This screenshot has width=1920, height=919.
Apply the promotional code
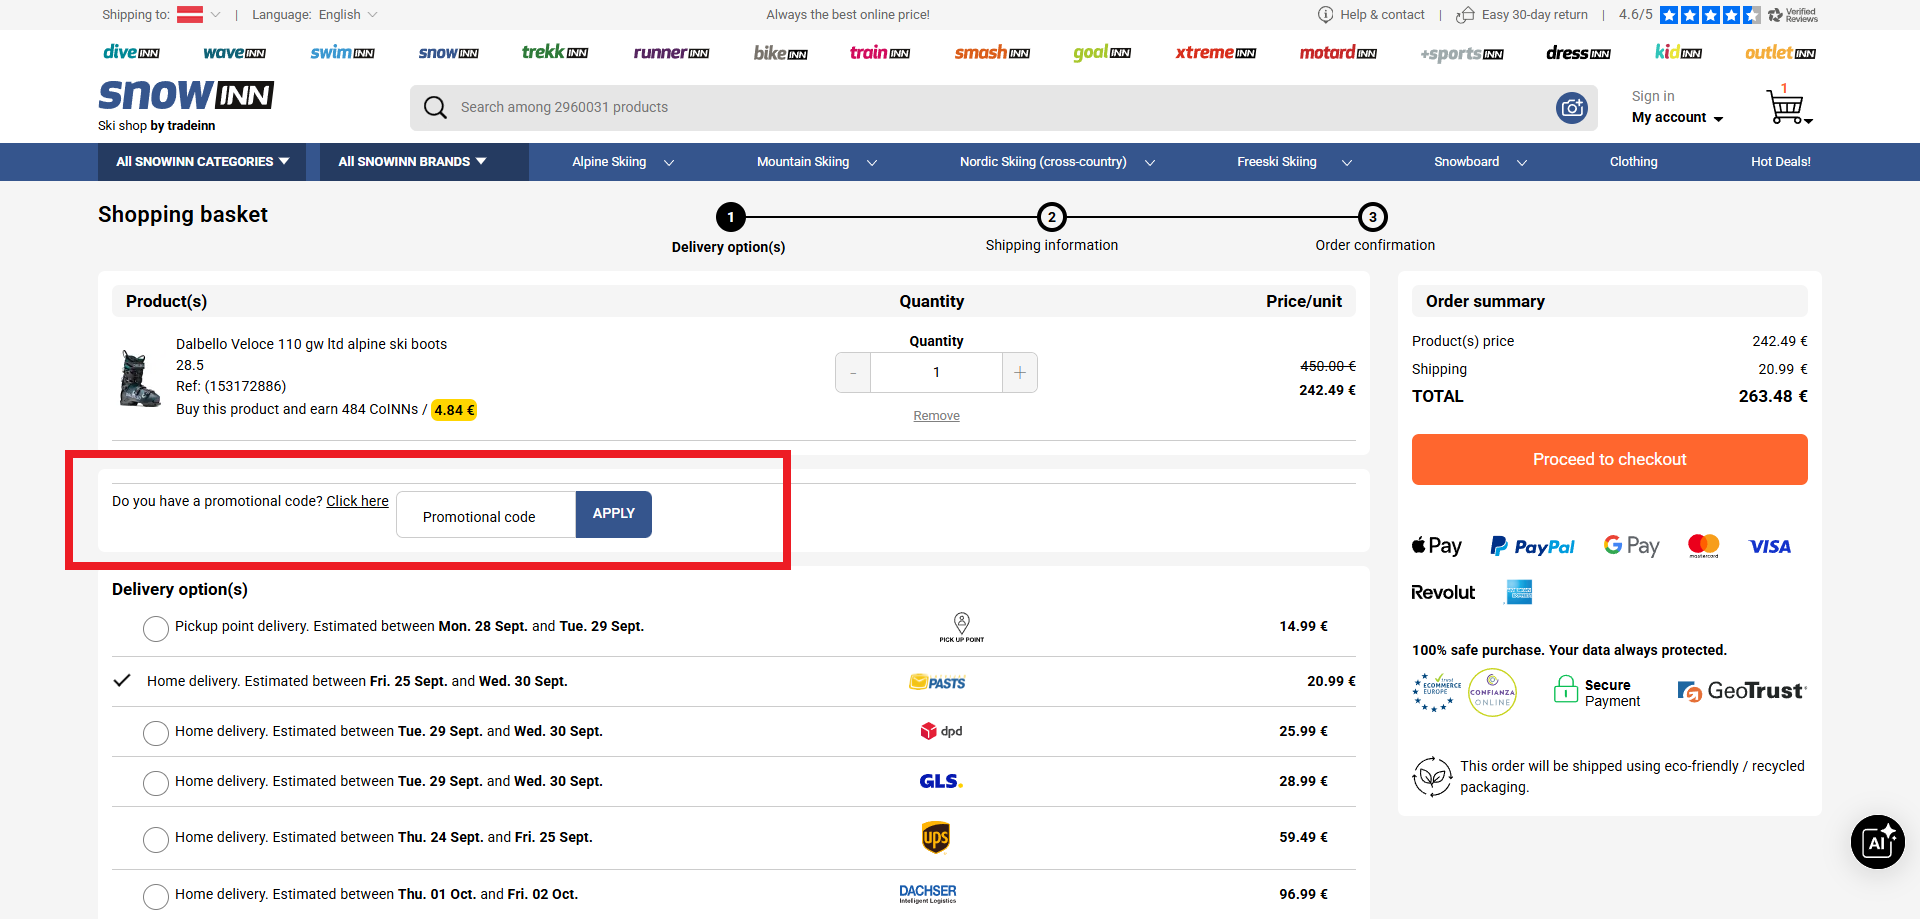pos(614,514)
